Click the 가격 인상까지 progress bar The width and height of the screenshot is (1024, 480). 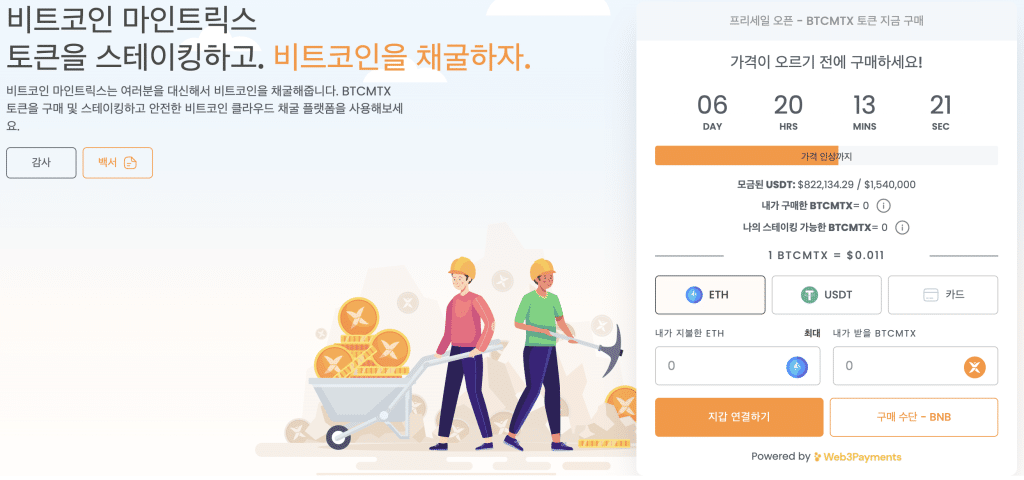(x=826, y=156)
